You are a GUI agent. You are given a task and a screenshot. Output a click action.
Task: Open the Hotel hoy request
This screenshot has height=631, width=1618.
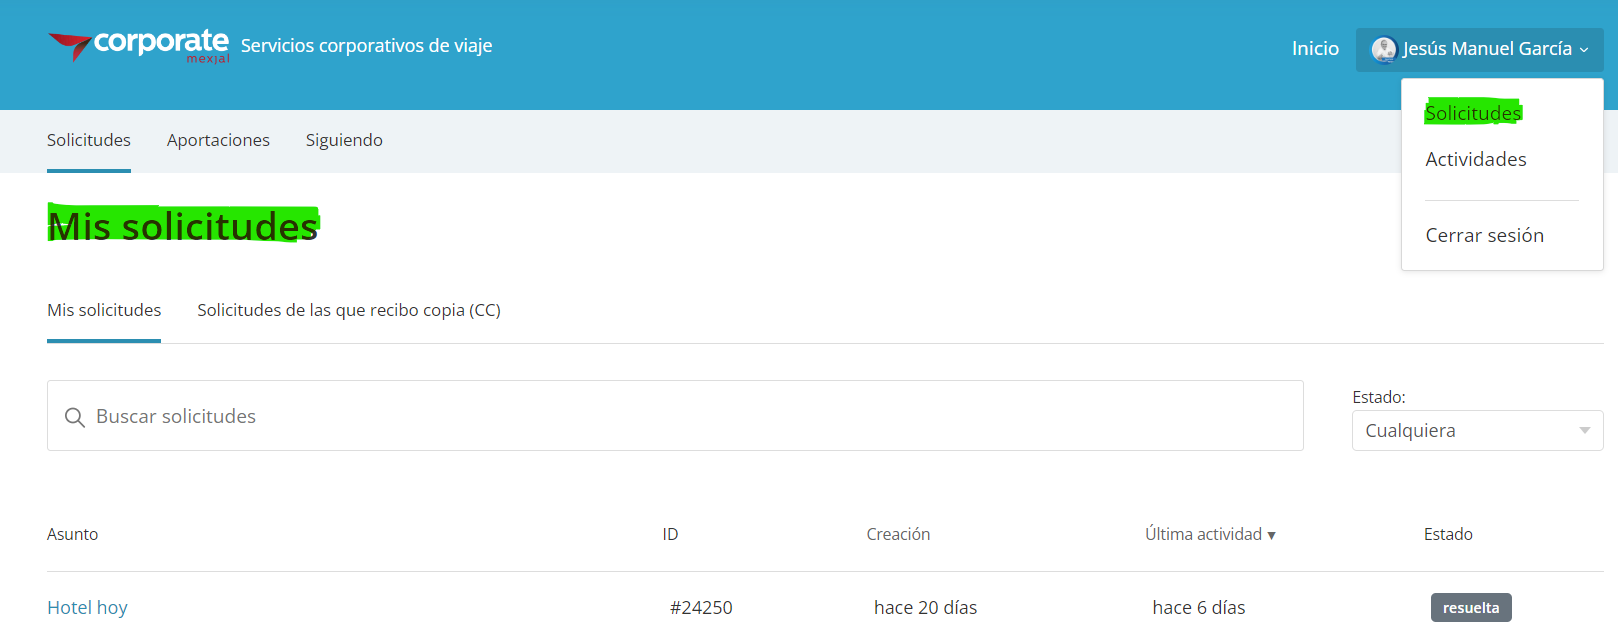tap(87, 607)
